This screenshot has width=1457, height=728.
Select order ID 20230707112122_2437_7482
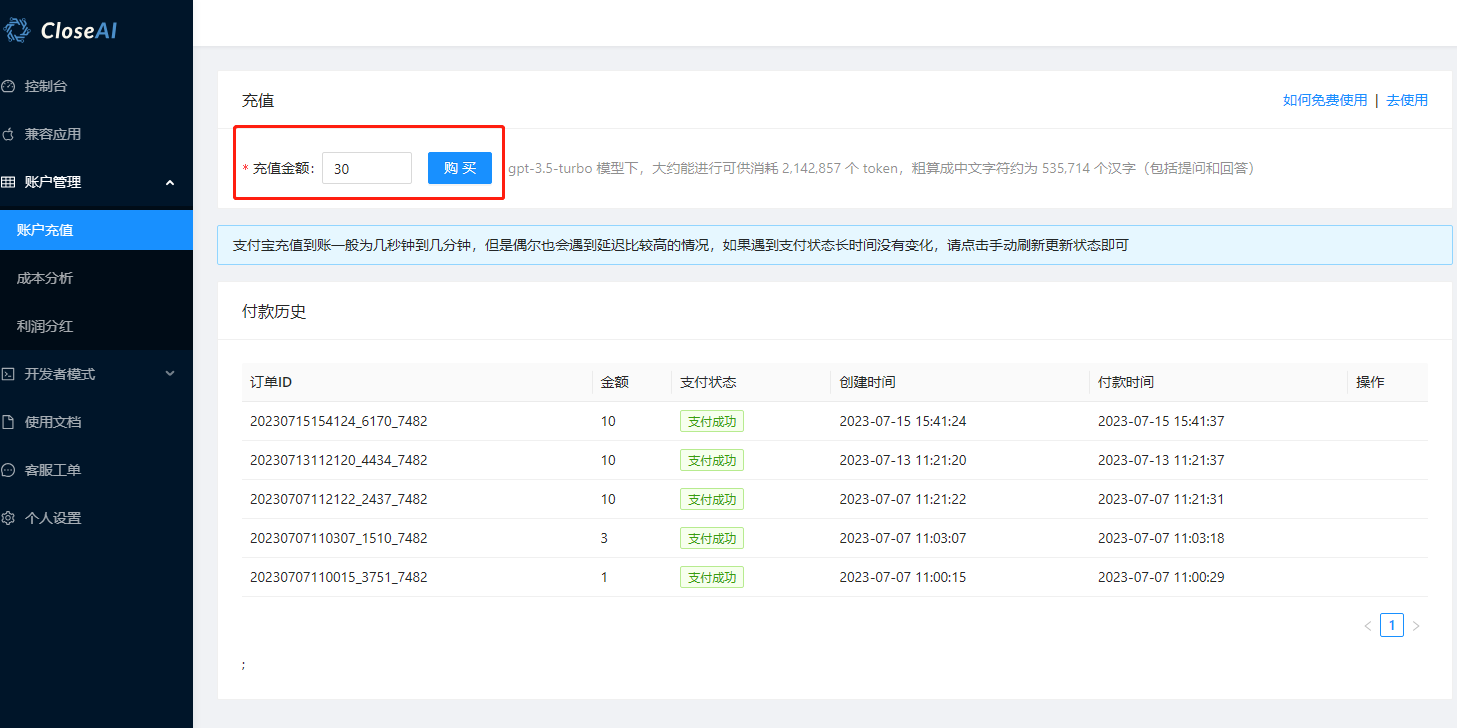(x=339, y=499)
